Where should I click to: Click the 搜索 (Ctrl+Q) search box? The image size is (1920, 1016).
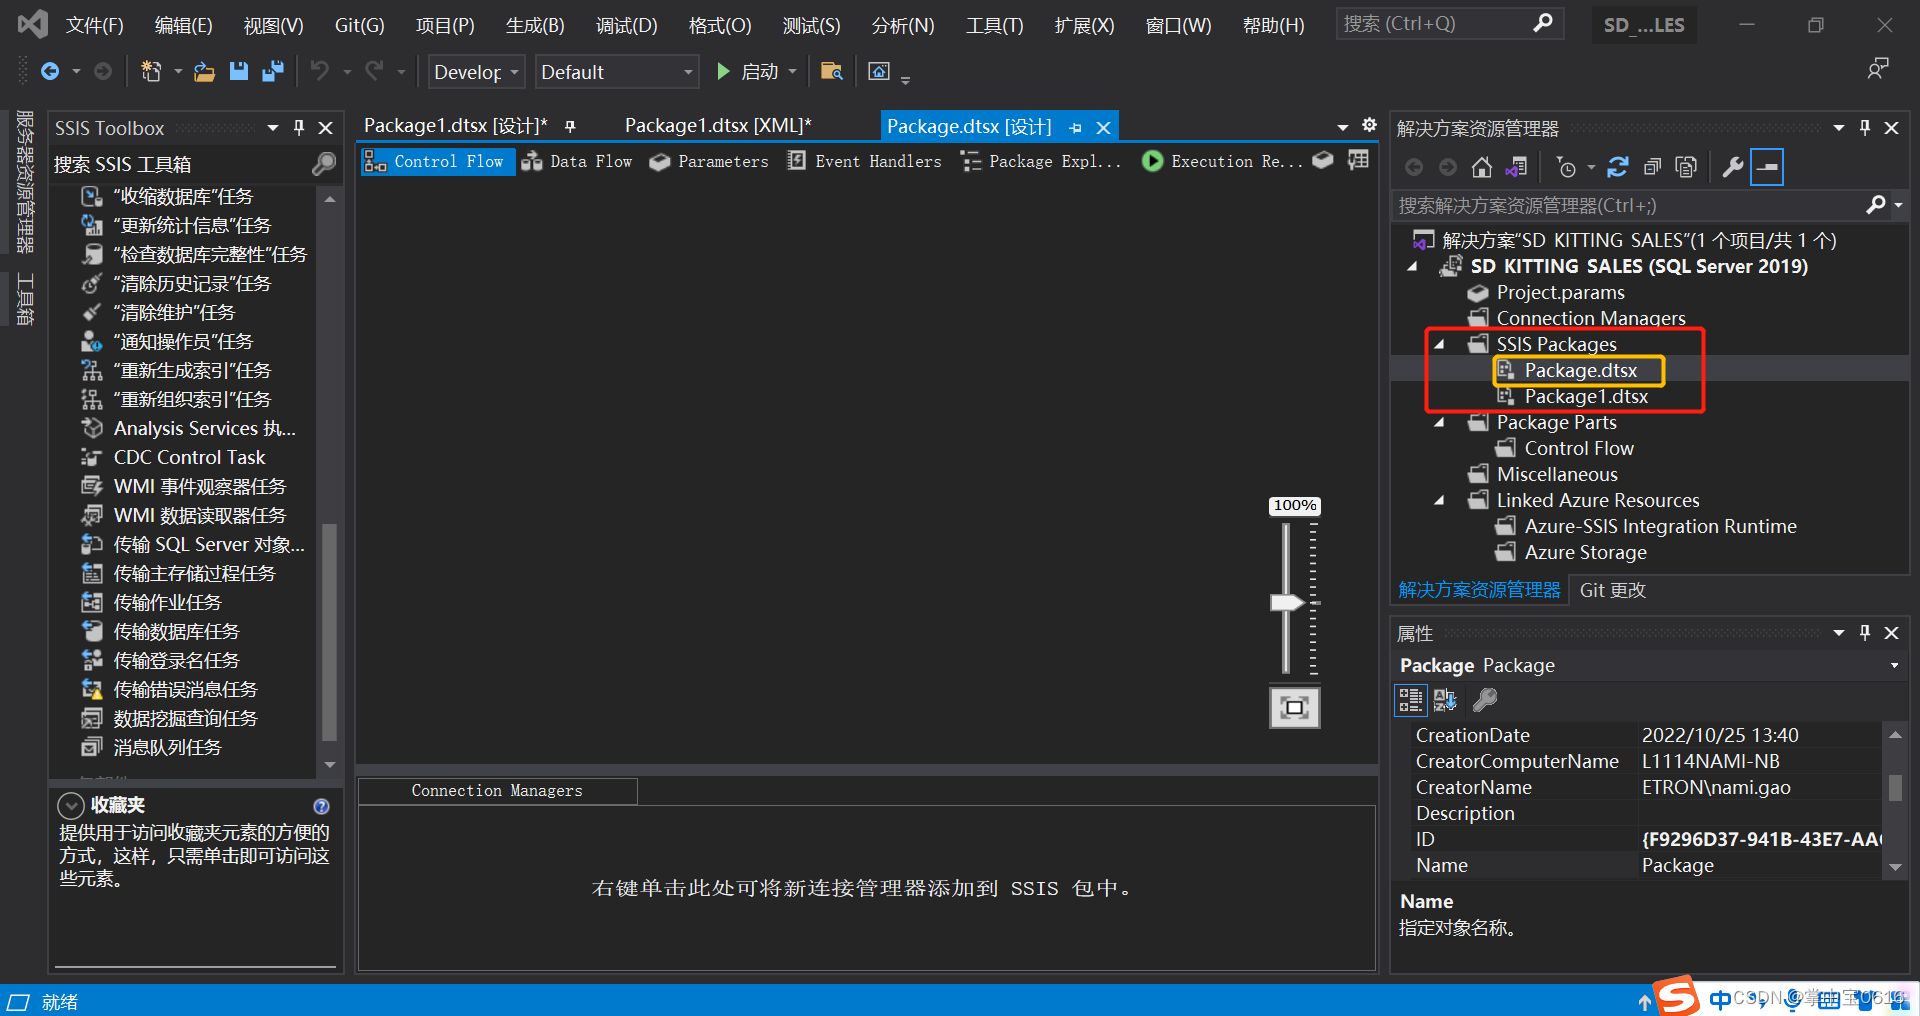1449,24
